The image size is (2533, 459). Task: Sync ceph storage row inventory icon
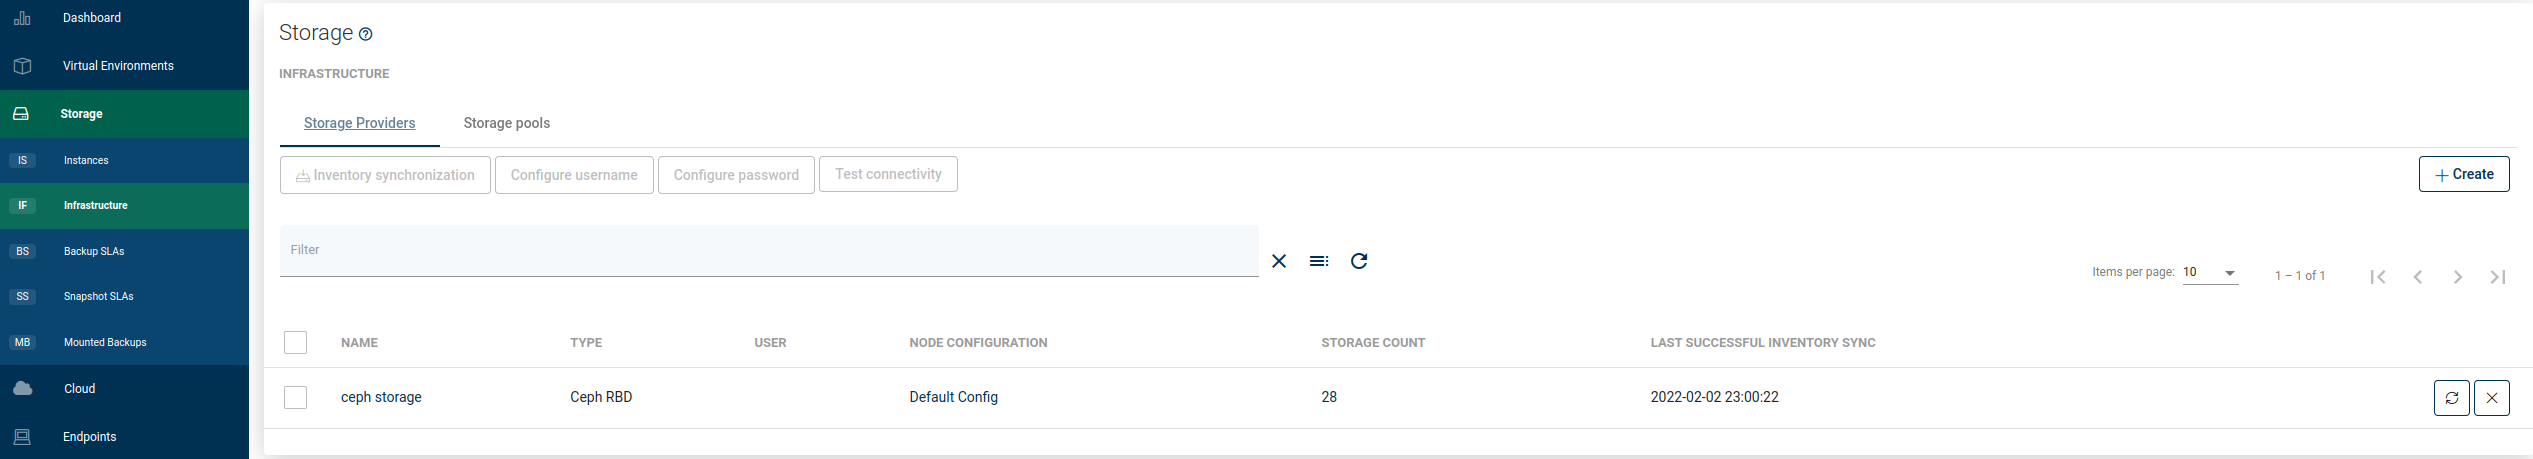(x=2451, y=398)
